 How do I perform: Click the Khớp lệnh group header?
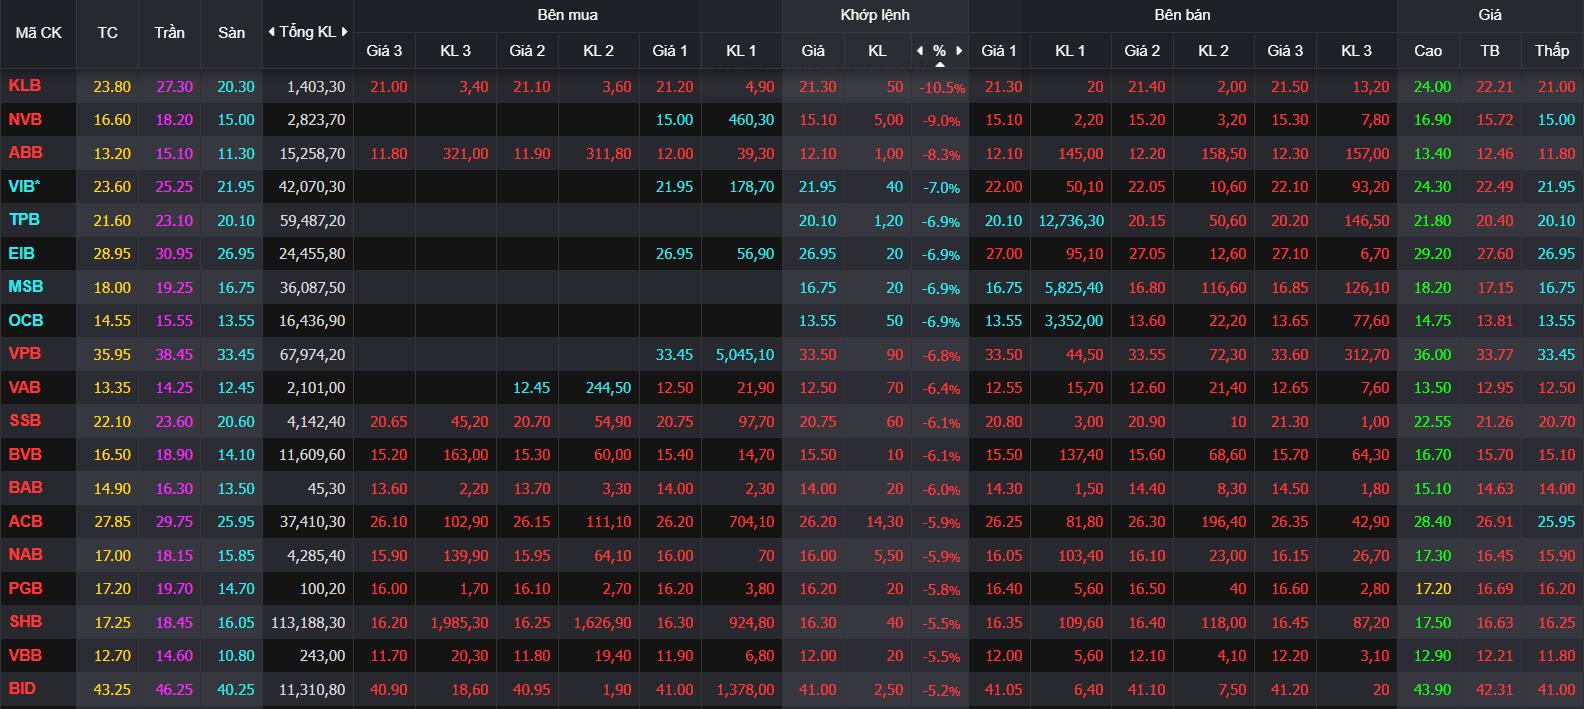(875, 15)
